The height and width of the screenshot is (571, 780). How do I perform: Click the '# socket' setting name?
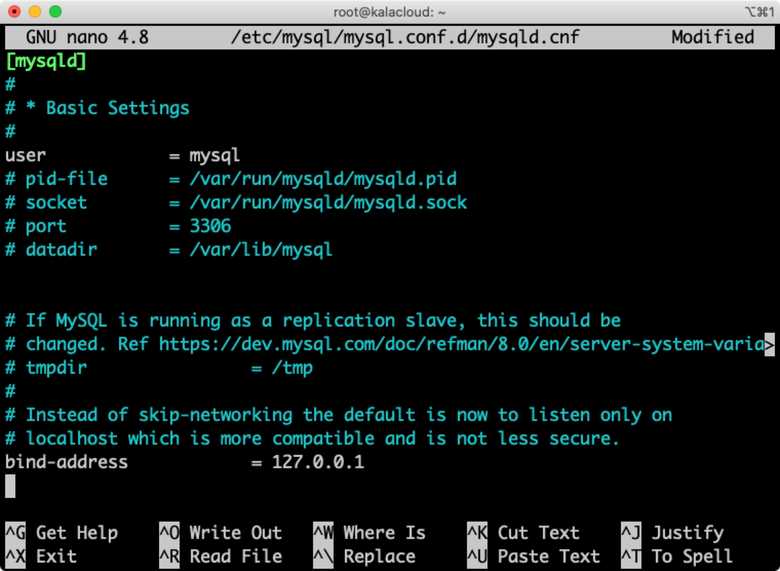point(46,202)
